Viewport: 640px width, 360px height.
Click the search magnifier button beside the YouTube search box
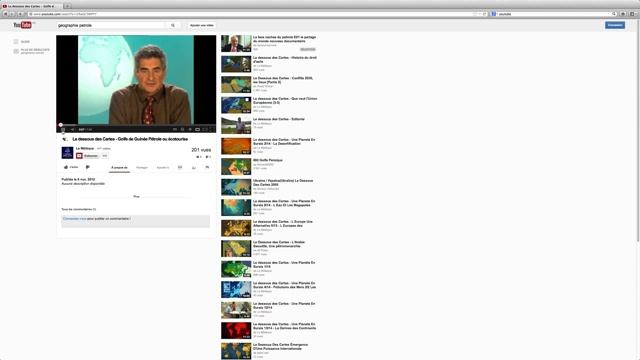[173, 25]
